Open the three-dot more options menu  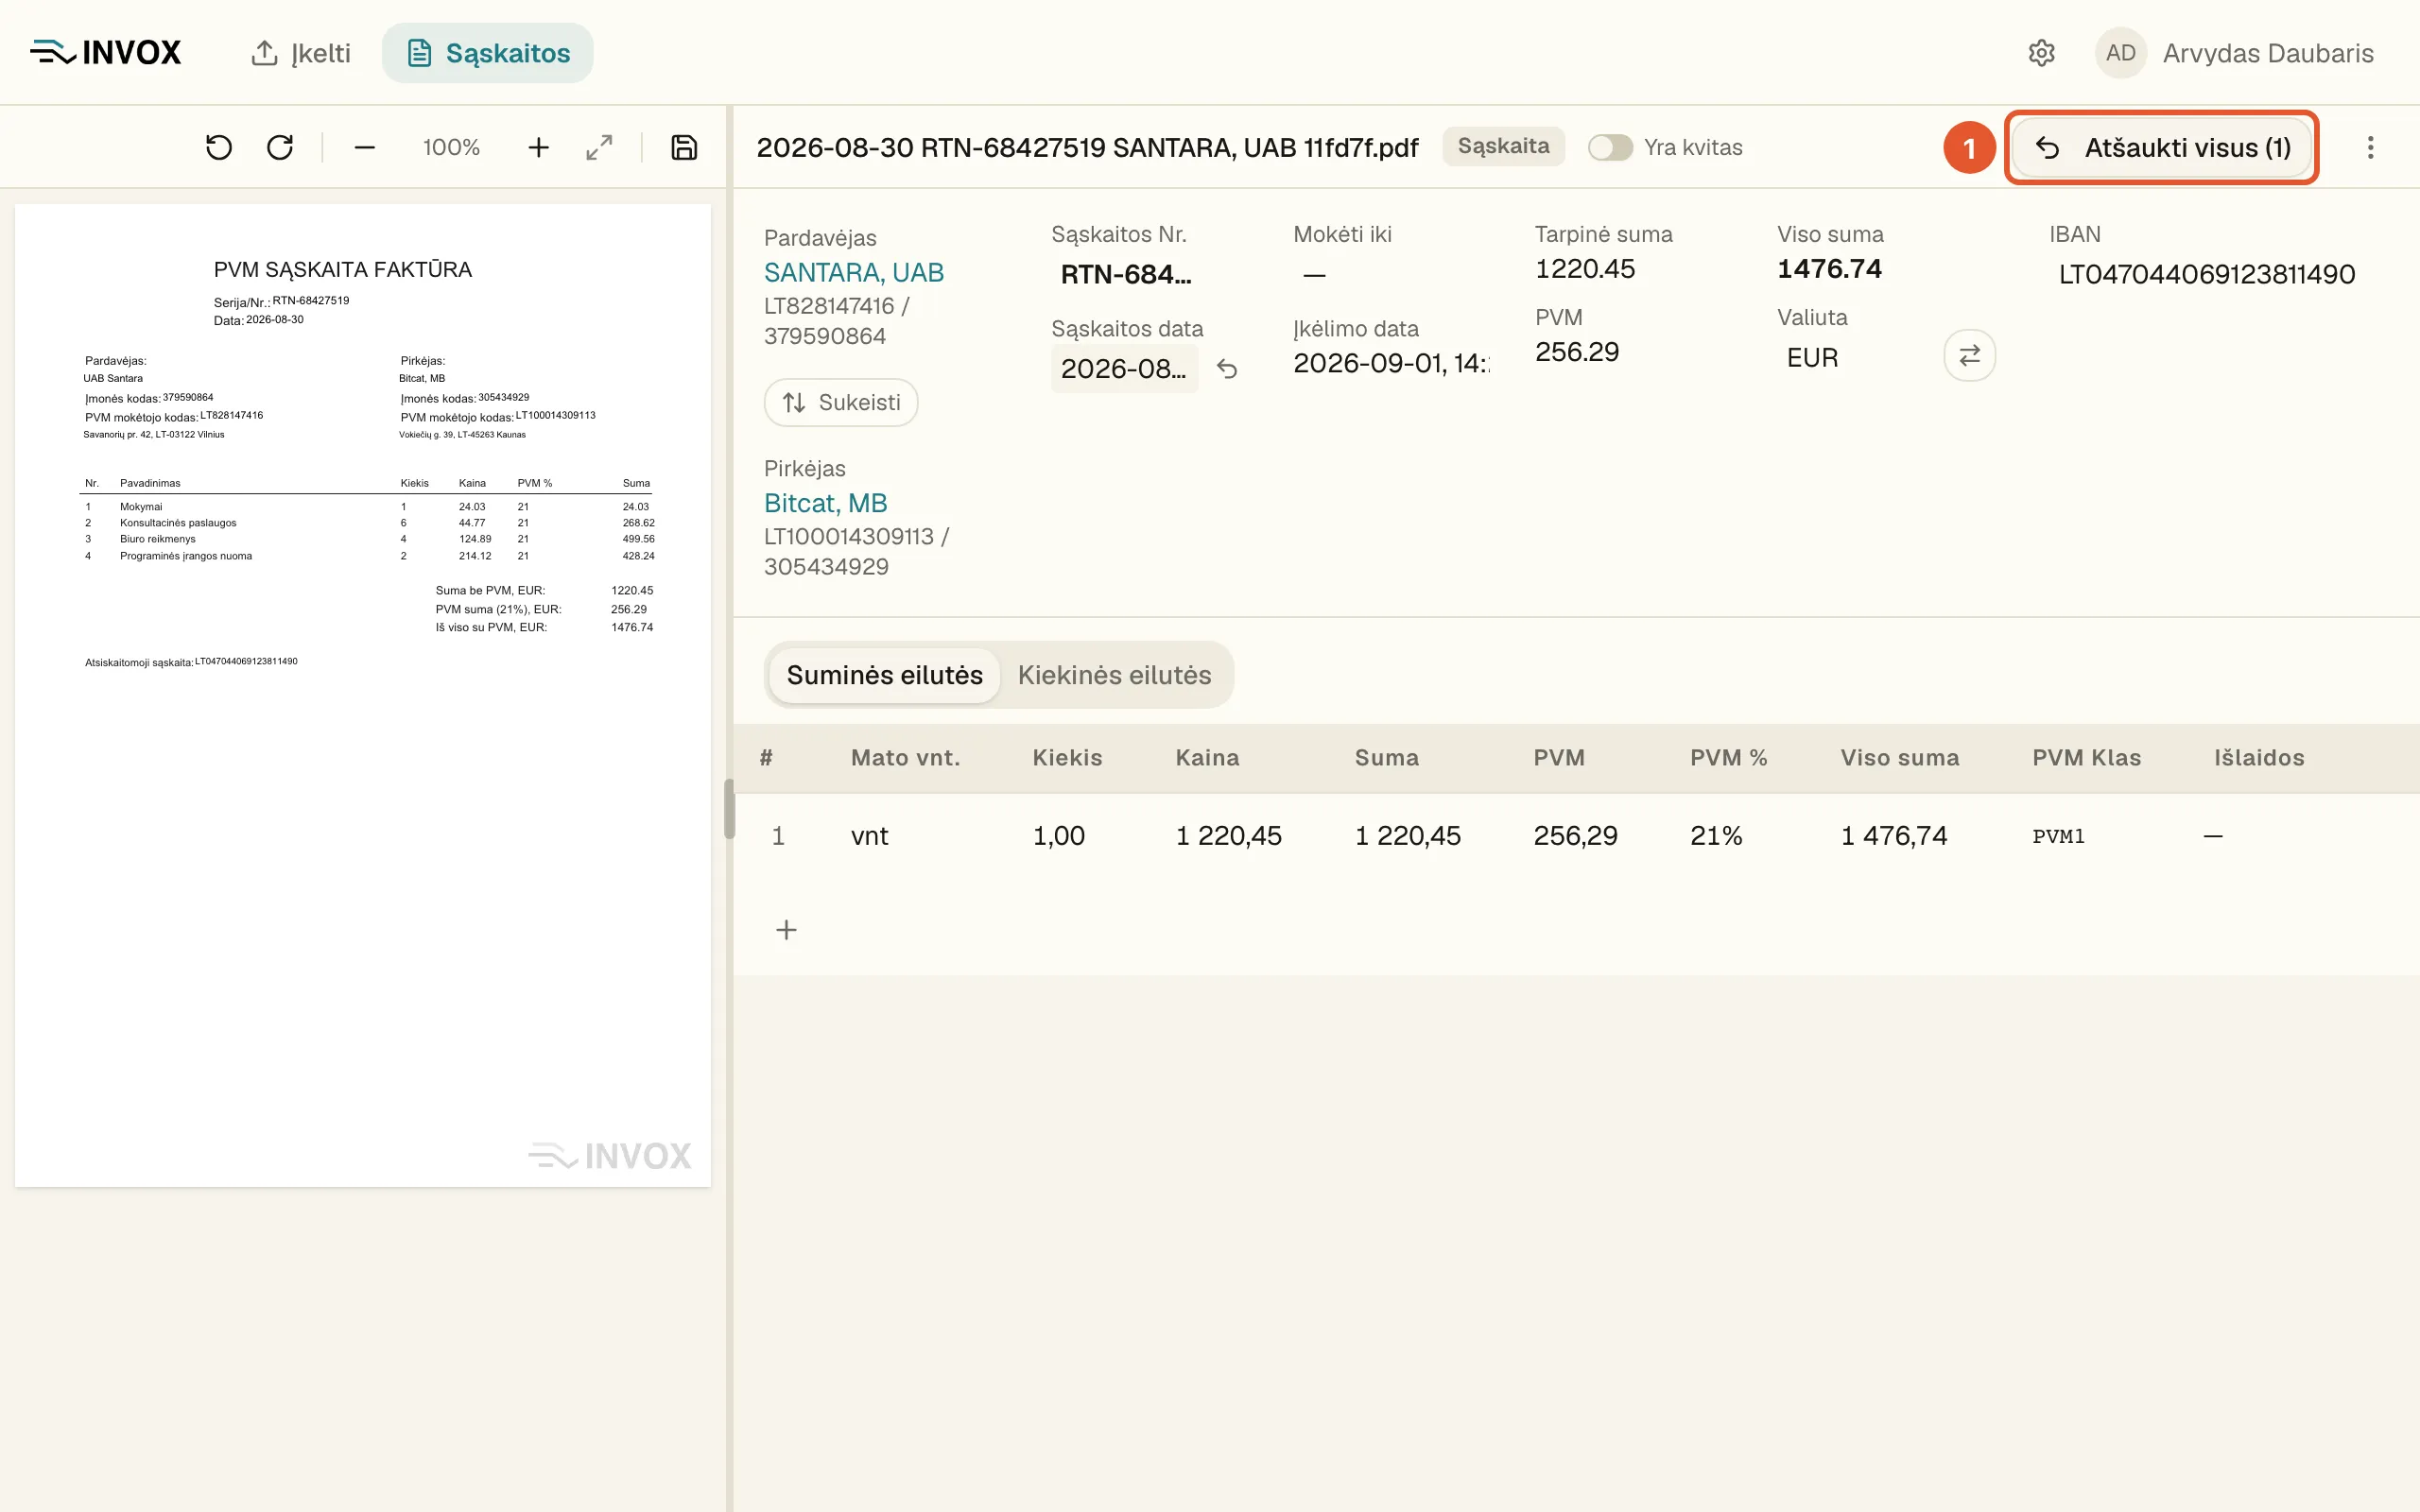[x=2370, y=148]
